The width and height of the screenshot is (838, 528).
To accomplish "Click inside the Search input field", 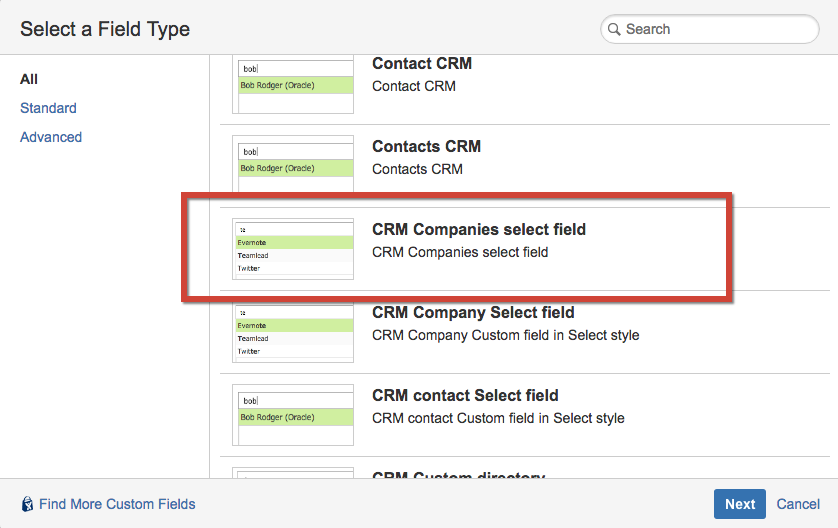I will (x=715, y=29).
